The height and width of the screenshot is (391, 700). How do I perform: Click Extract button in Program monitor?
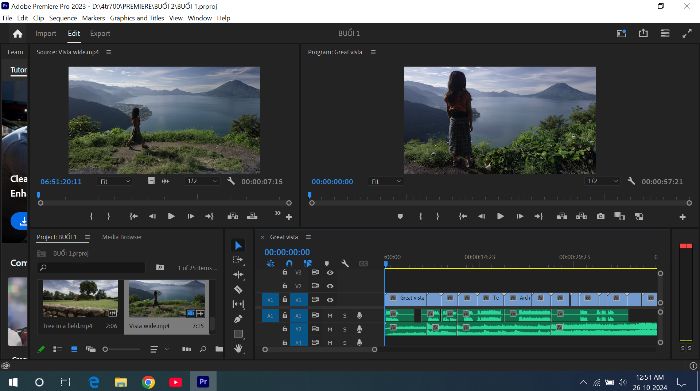(x=581, y=216)
